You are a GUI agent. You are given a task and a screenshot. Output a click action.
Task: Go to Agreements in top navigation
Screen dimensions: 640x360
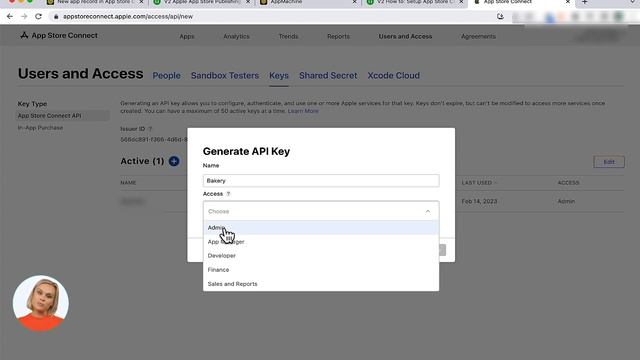(478, 36)
